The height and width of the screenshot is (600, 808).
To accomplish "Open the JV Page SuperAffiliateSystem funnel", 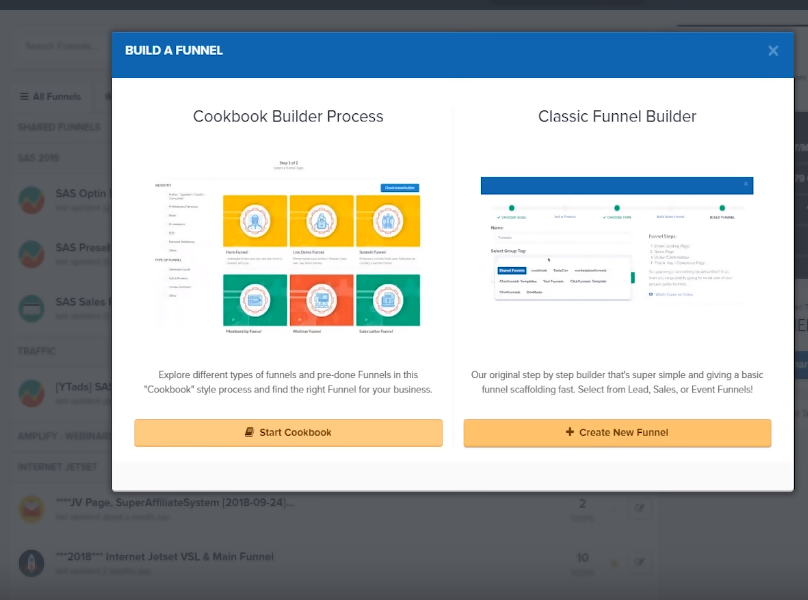I will tap(175, 503).
